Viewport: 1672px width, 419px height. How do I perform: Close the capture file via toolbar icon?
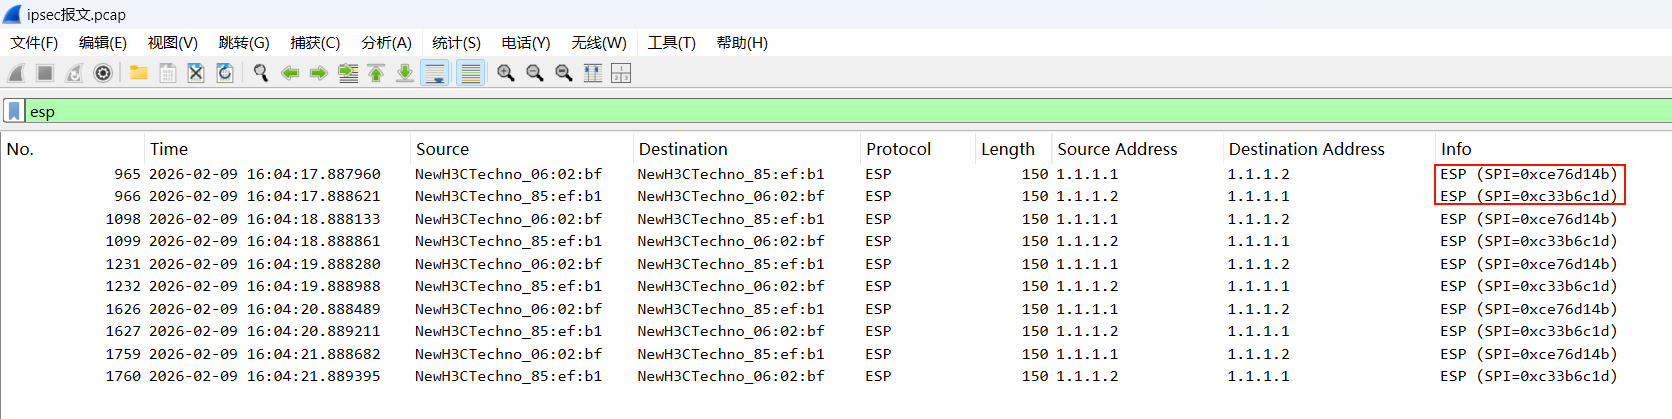click(196, 73)
